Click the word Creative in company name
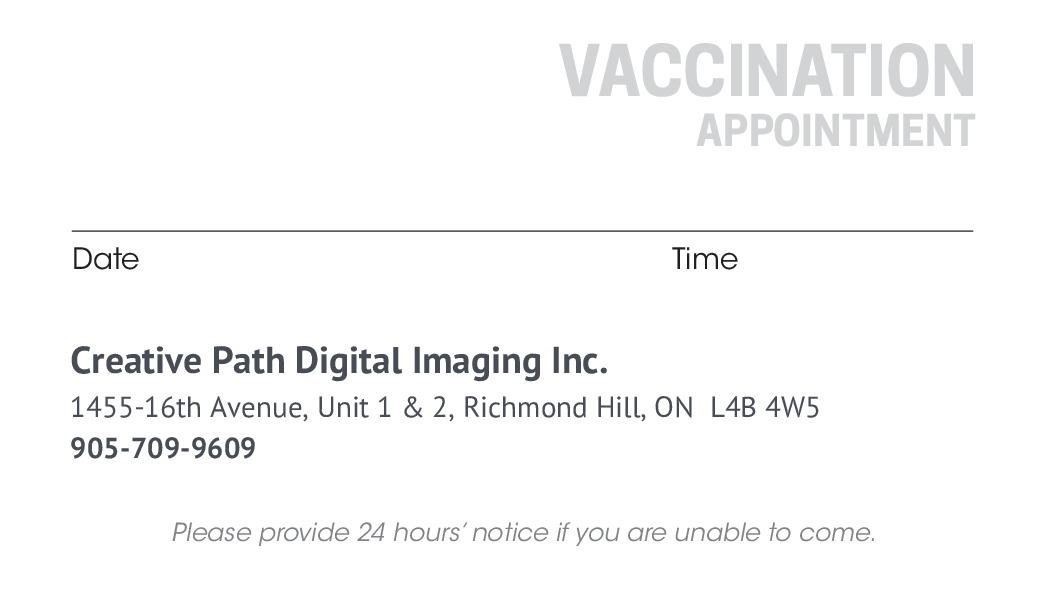This screenshot has width=1045, height=590. coord(137,361)
